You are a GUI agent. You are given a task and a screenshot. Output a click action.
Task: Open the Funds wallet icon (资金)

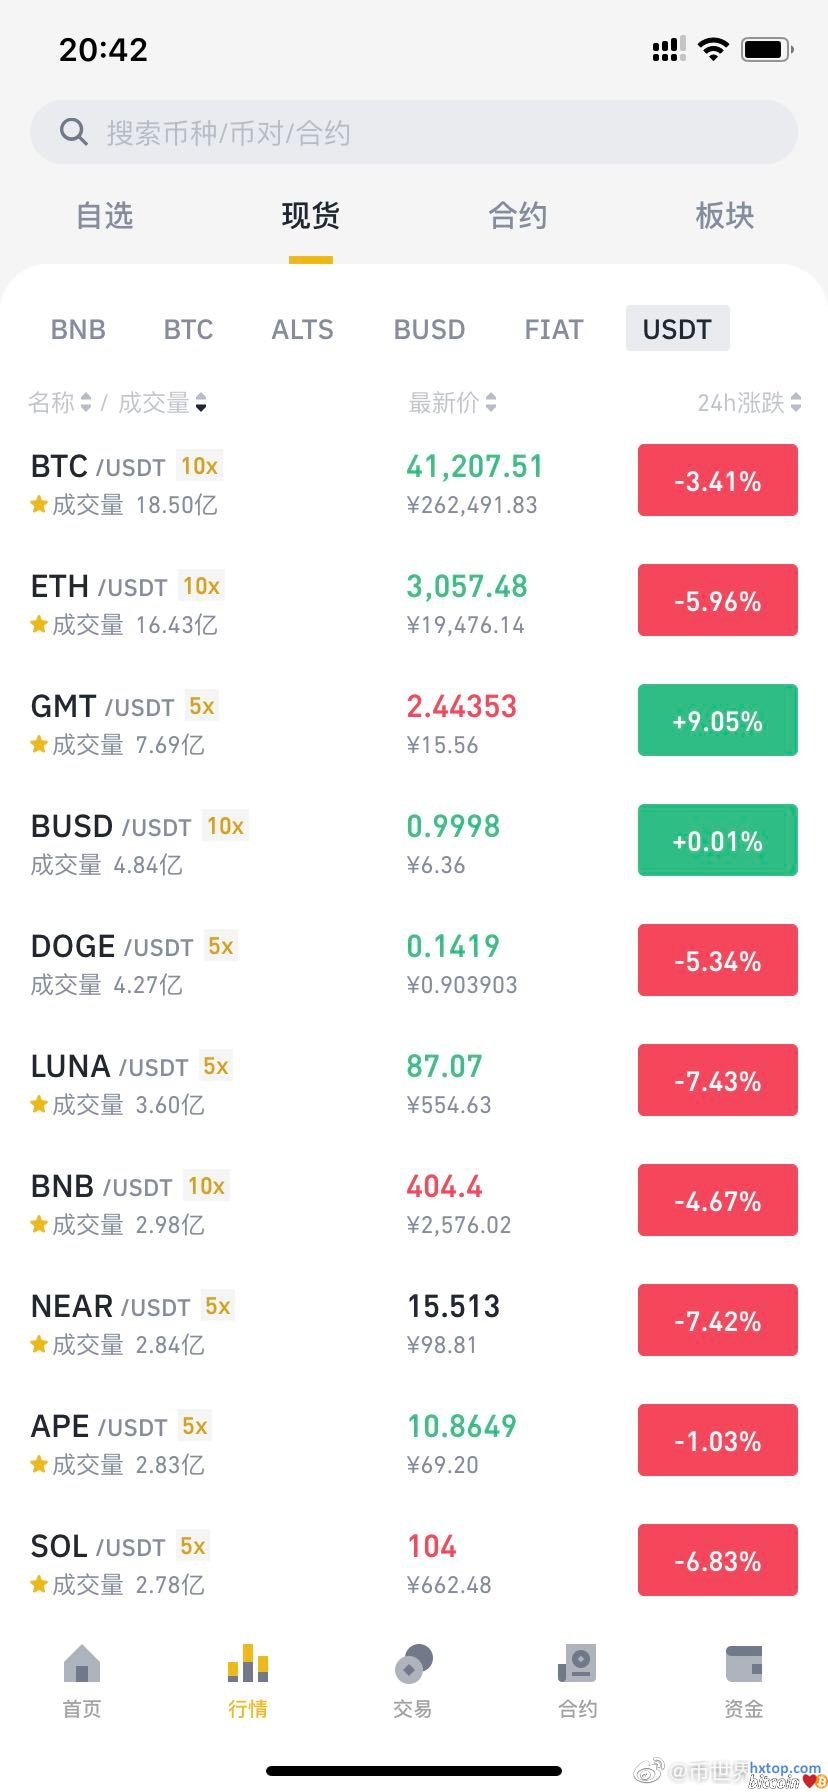pyautogui.click(x=743, y=1664)
